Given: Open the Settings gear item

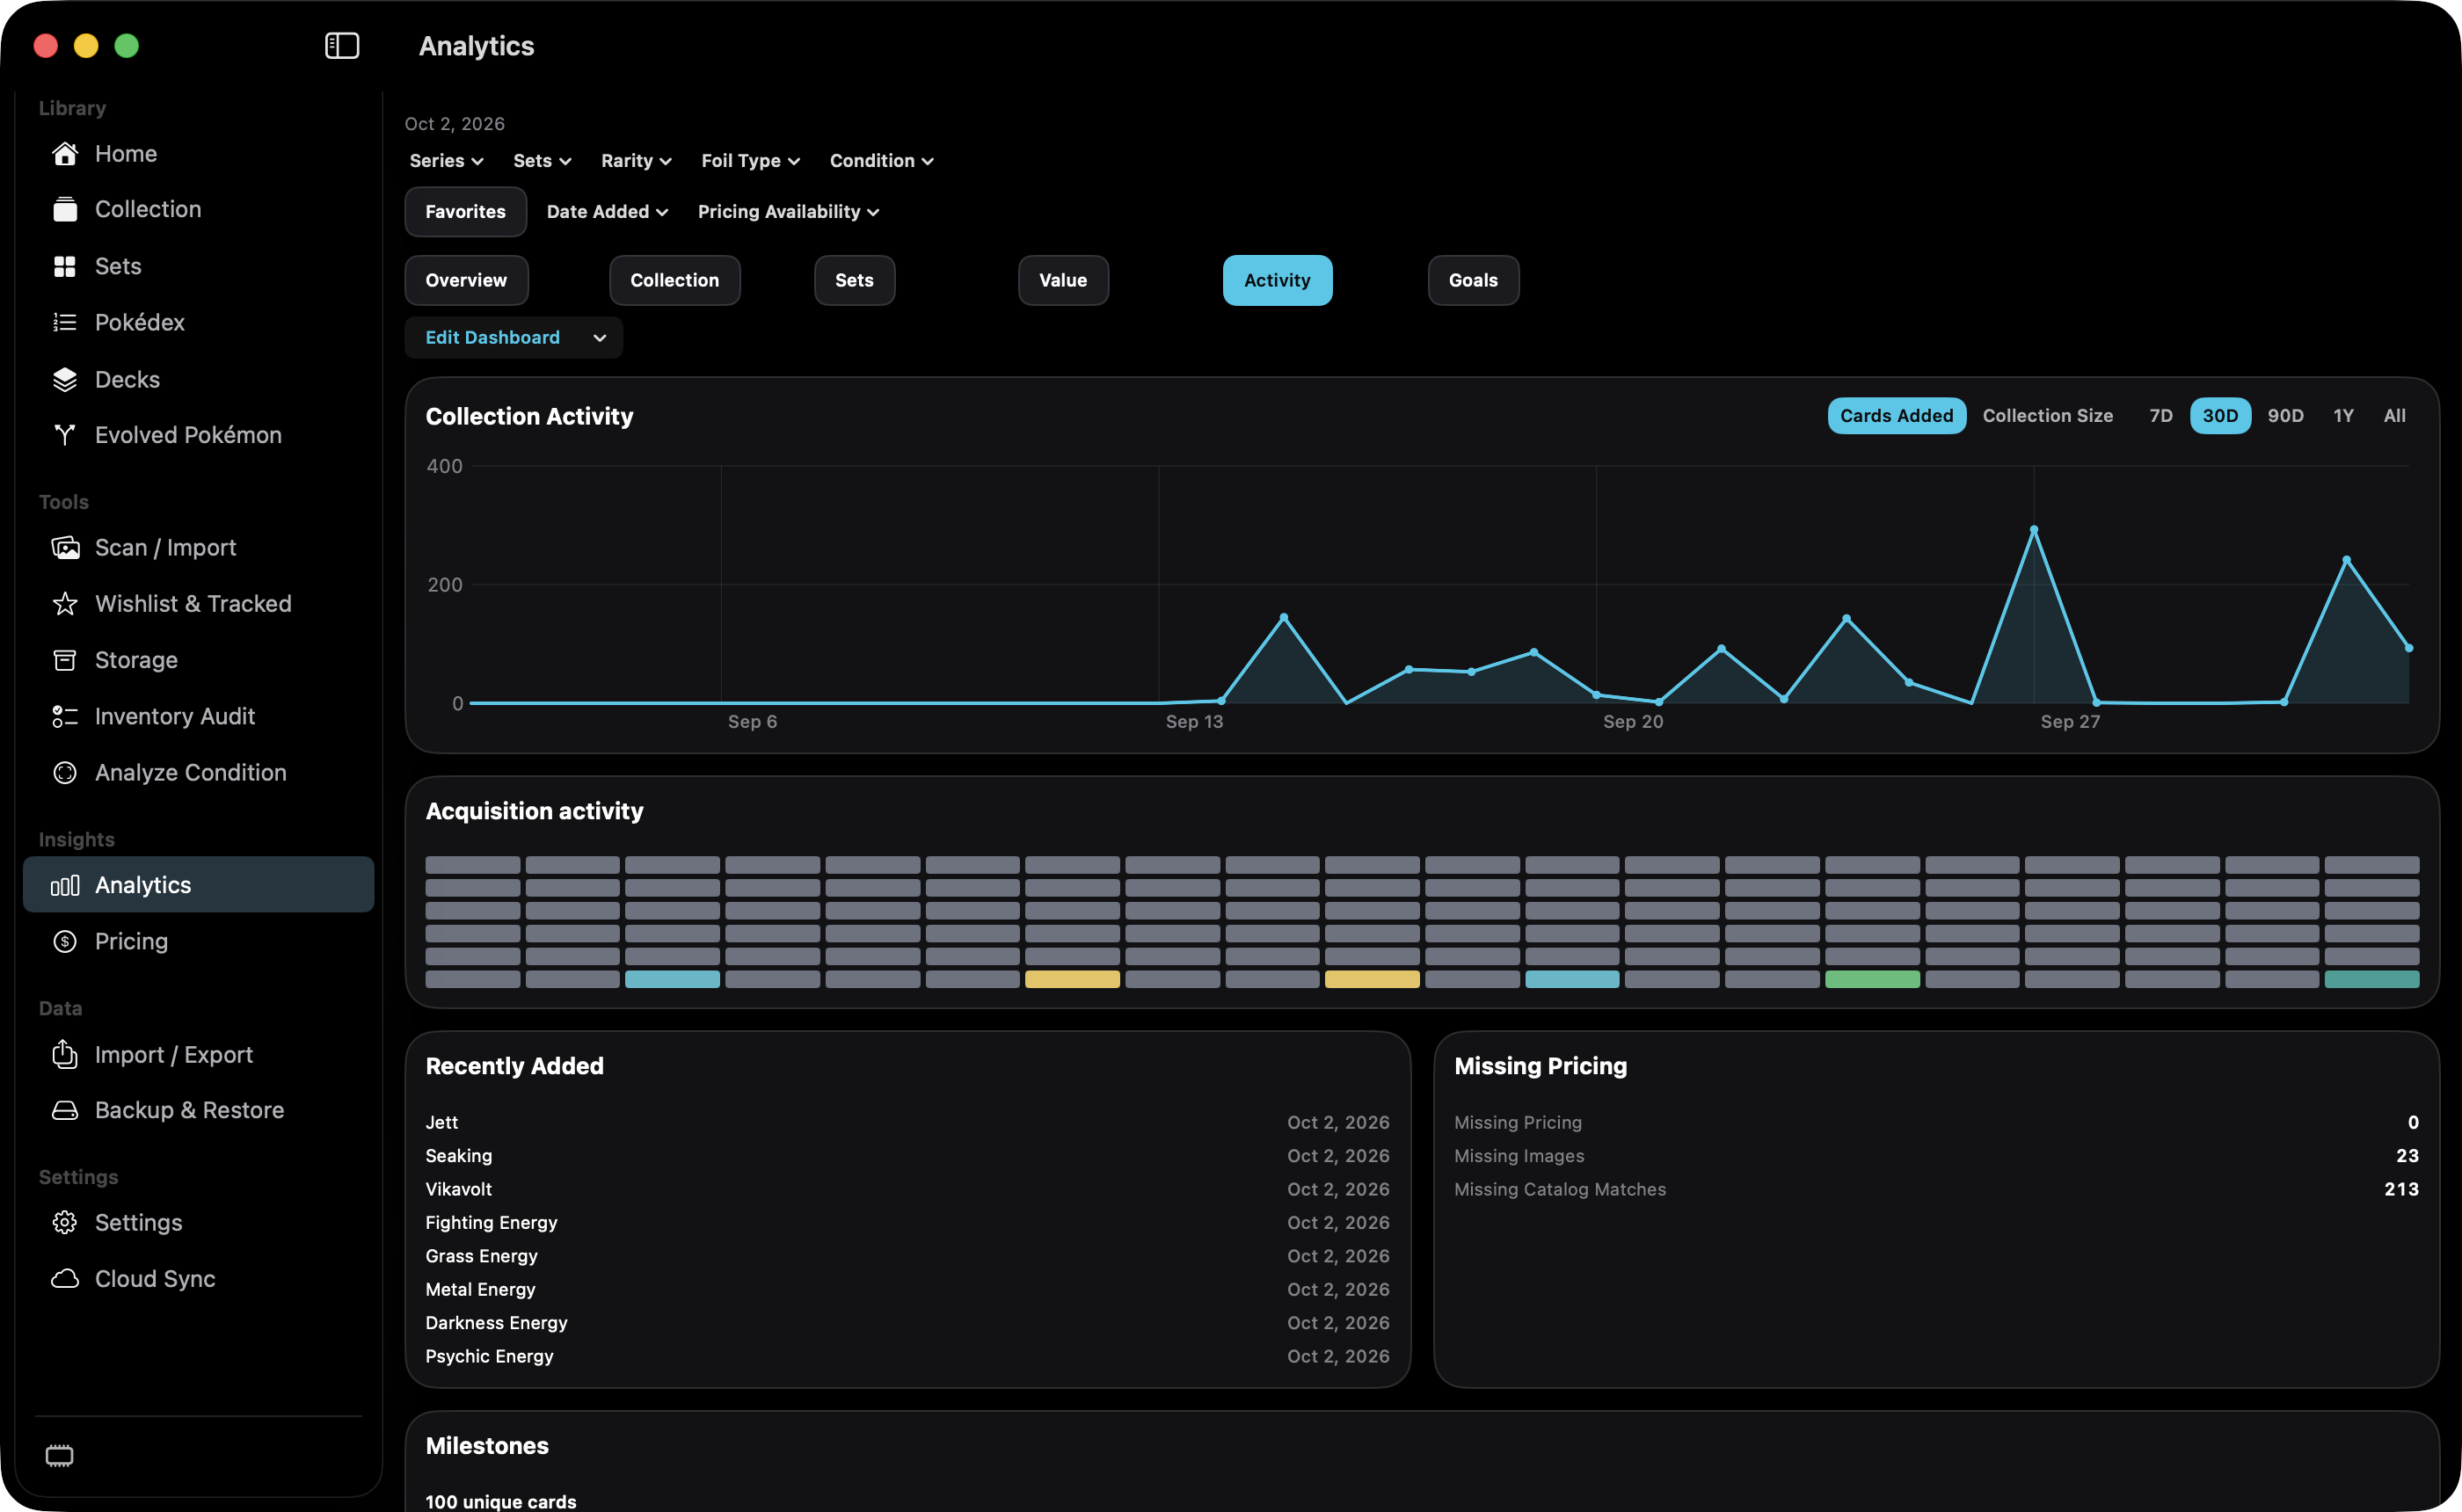Looking at the screenshot, I should [198, 1223].
